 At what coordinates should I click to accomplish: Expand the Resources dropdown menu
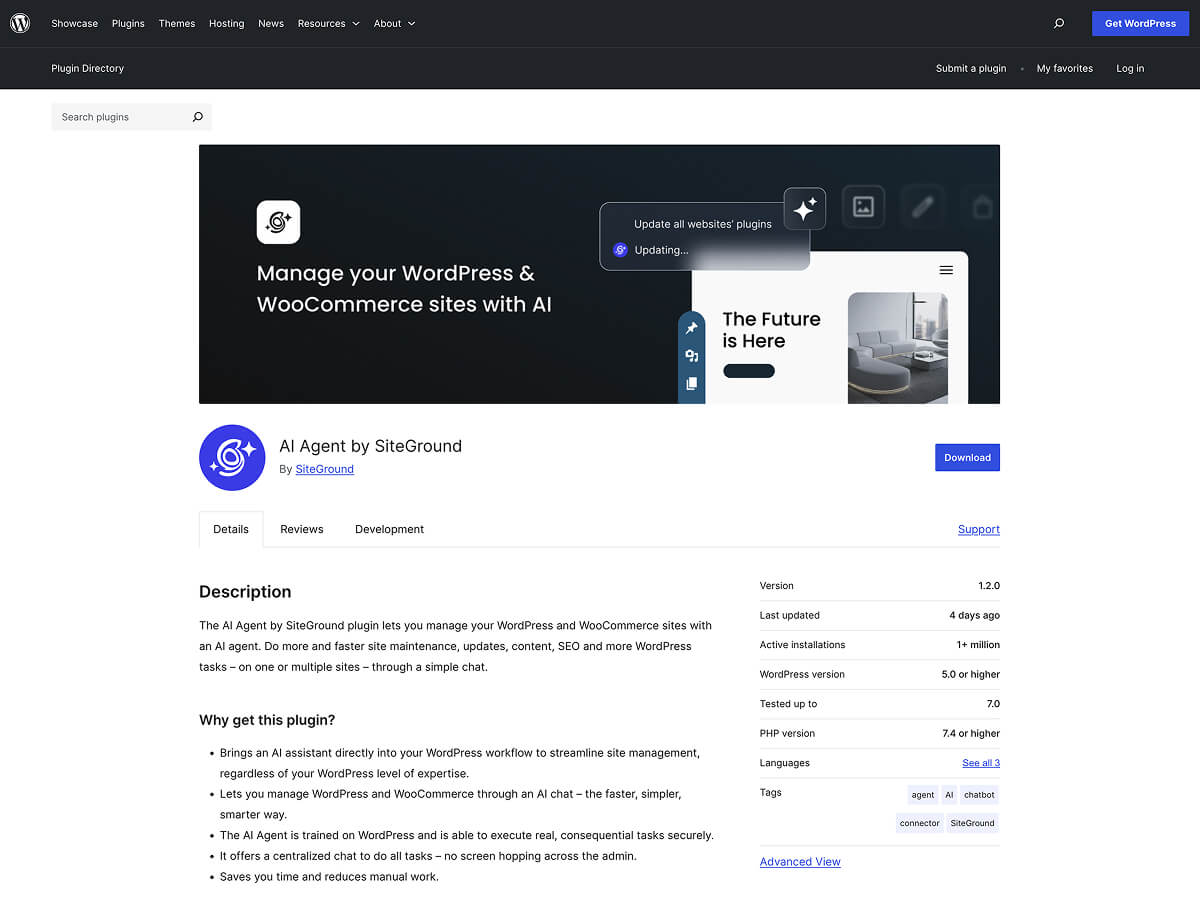pos(328,23)
